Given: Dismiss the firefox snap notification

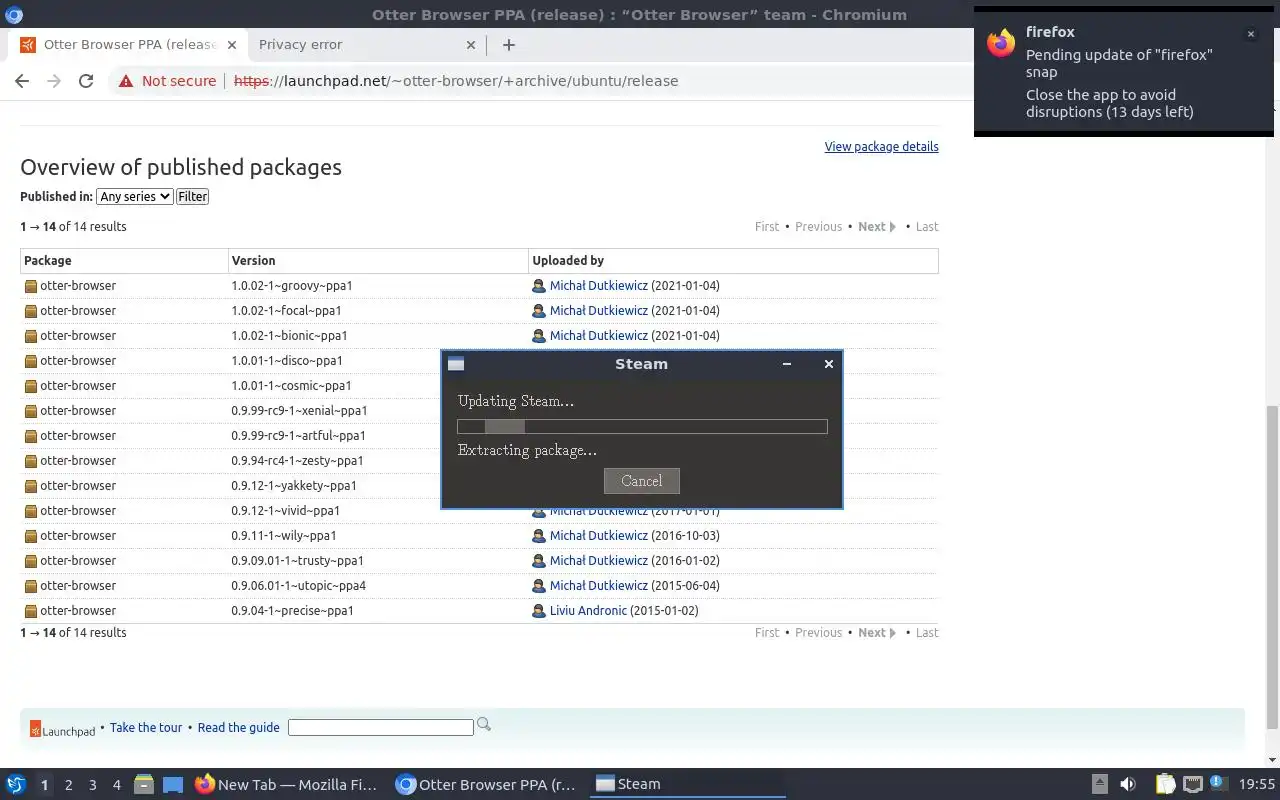Looking at the screenshot, I should tap(1250, 34).
